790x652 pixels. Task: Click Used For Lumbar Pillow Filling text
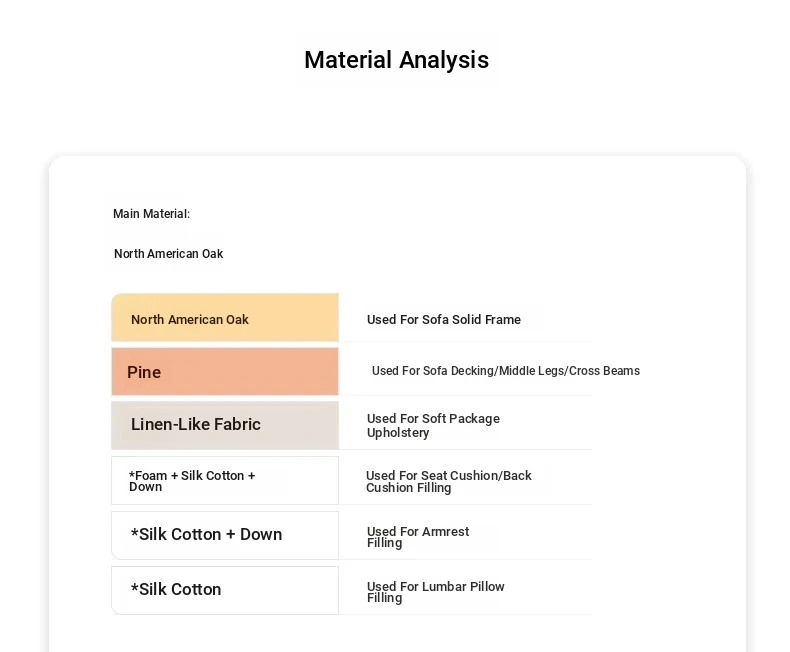[435, 592]
